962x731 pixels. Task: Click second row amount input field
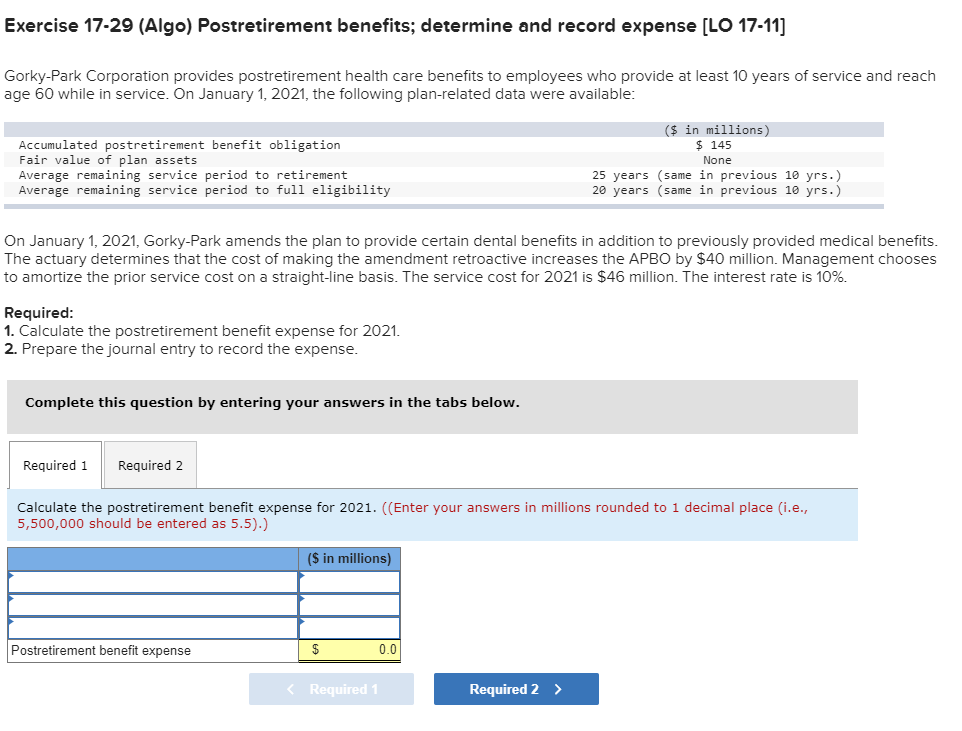350,605
